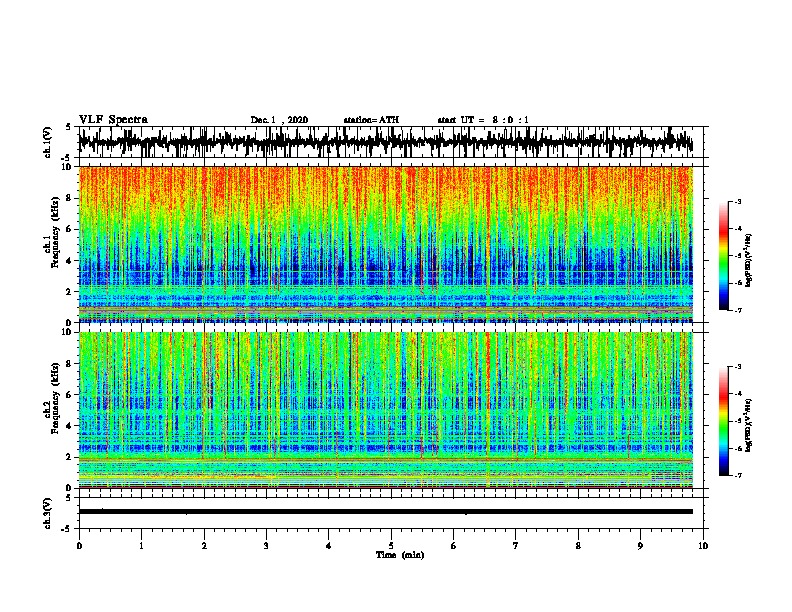The height and width of the screenshot is (612, 792).
Task: Click time axis tick label "7"
Action: pyautogui.click(x=516, y=546)
